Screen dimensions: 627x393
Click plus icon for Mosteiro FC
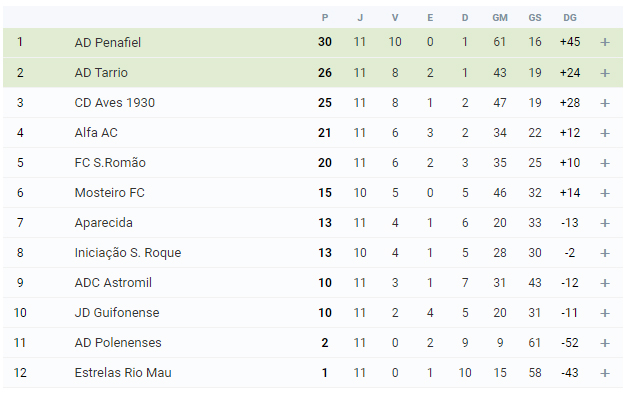(x=605, y=193)
